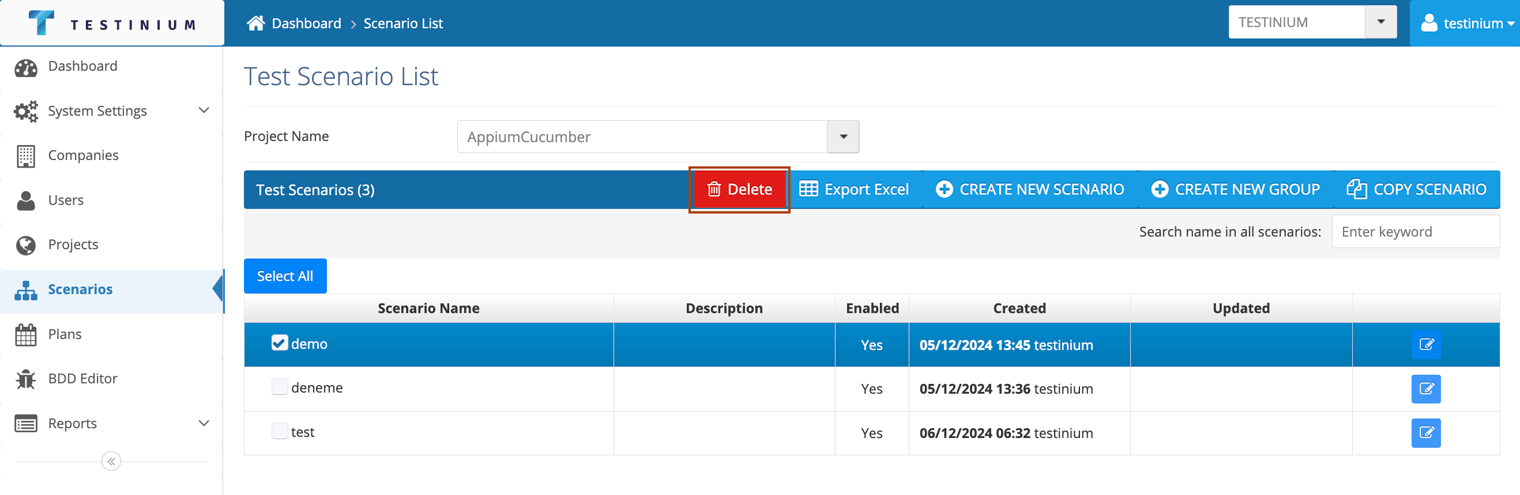Check the deneme scenario checkbox
This screenshot has width=1520, height=495.
click(x=279, y=387)
